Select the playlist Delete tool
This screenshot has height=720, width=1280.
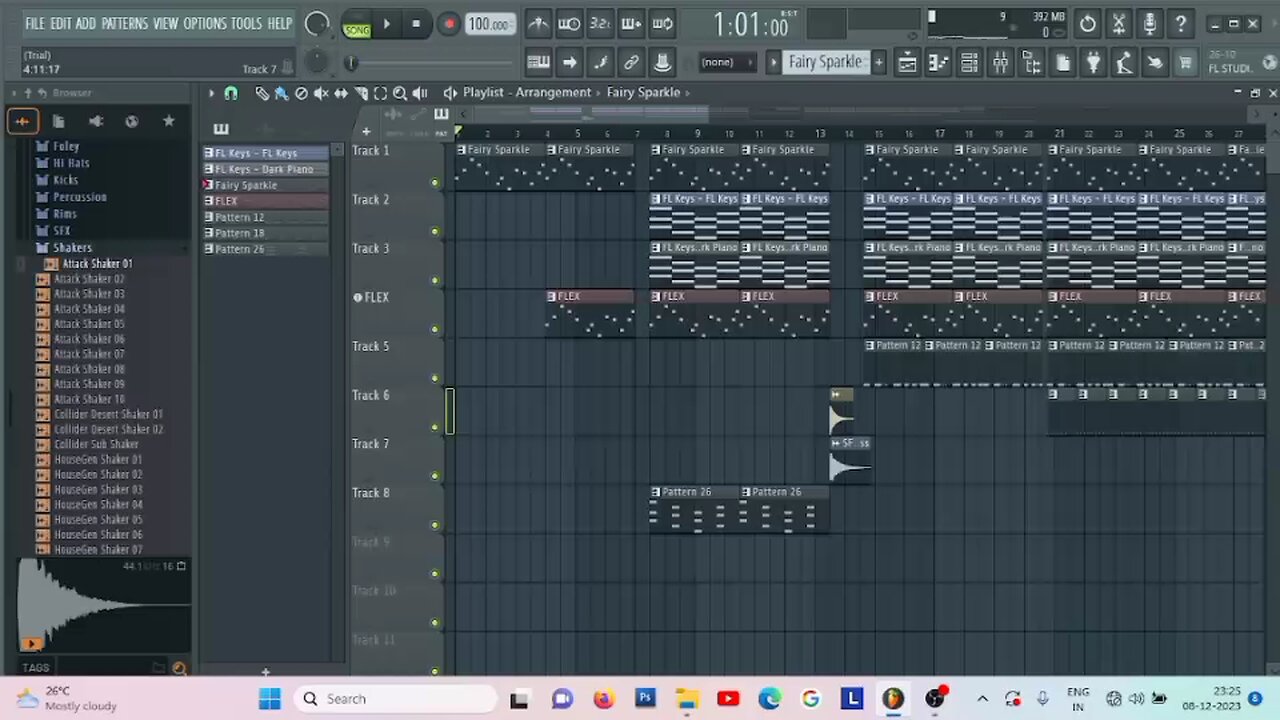301,93
